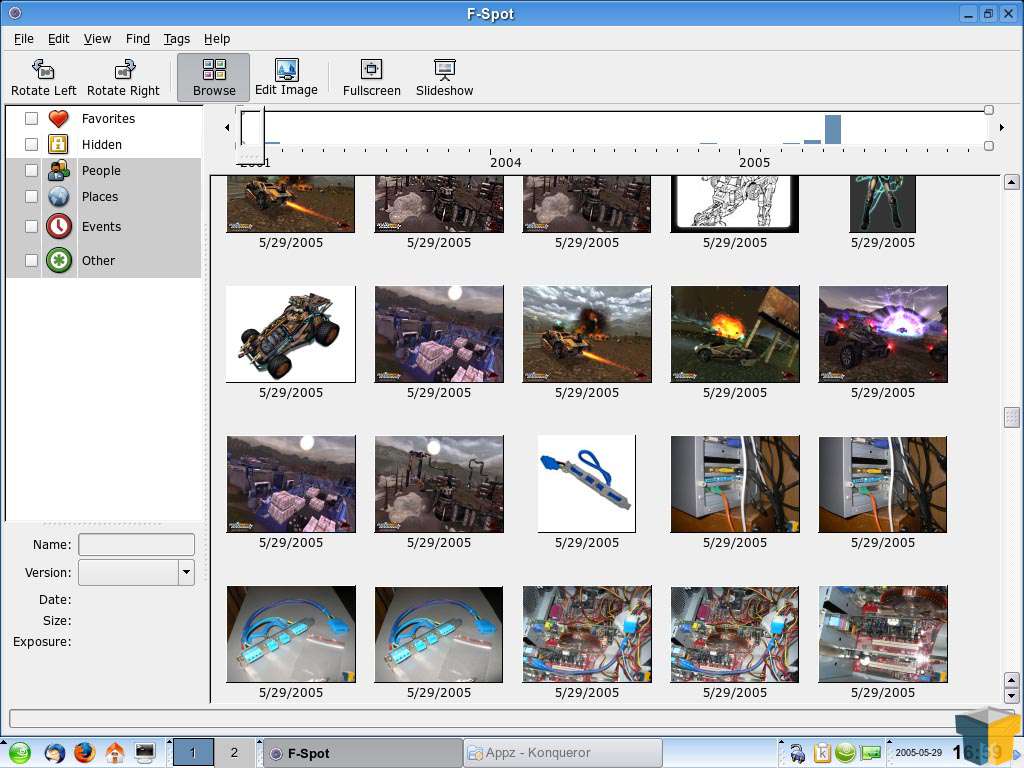This screenshot has width=1024, height=768.
Task: Switch to the Appz - Konqueror window
Action: pyautogui.click(x=563, y=753)
